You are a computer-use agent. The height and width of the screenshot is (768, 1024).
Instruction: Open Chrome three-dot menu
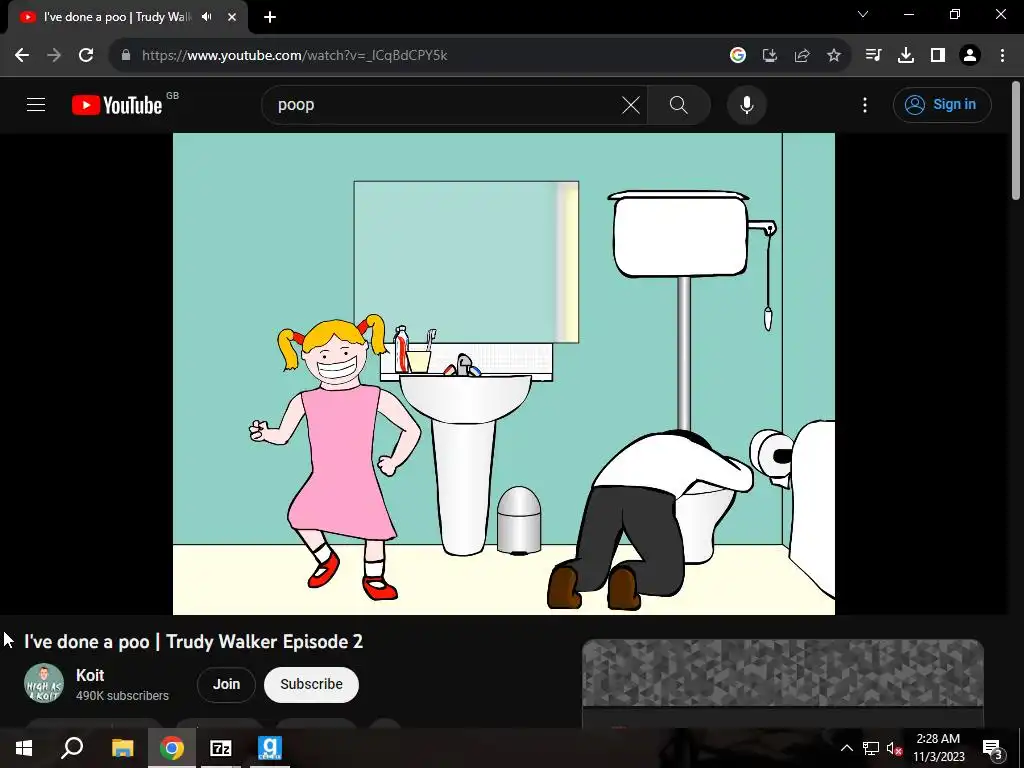point(1002,56)
